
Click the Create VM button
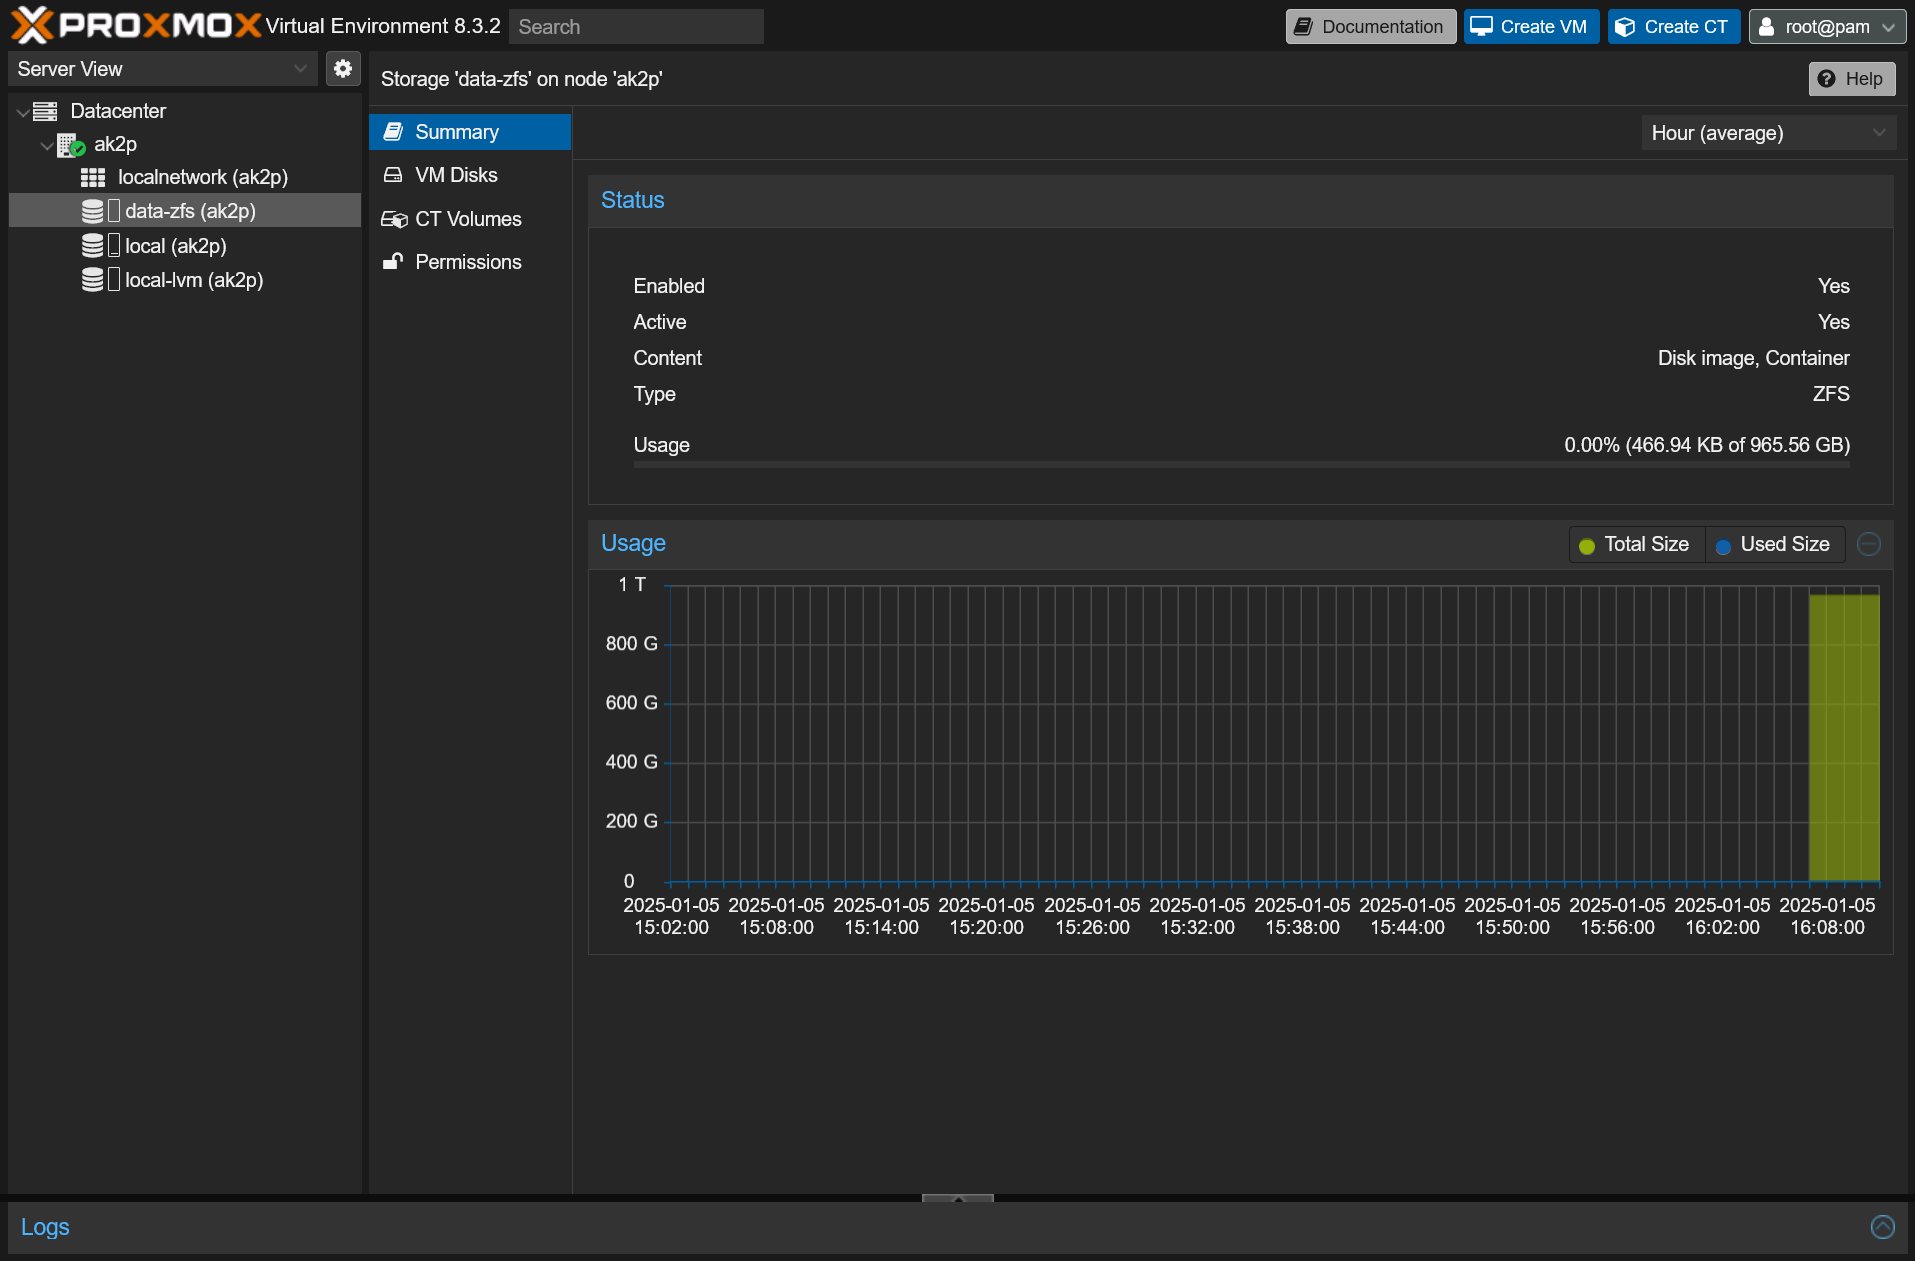[x=1531, y=27]
